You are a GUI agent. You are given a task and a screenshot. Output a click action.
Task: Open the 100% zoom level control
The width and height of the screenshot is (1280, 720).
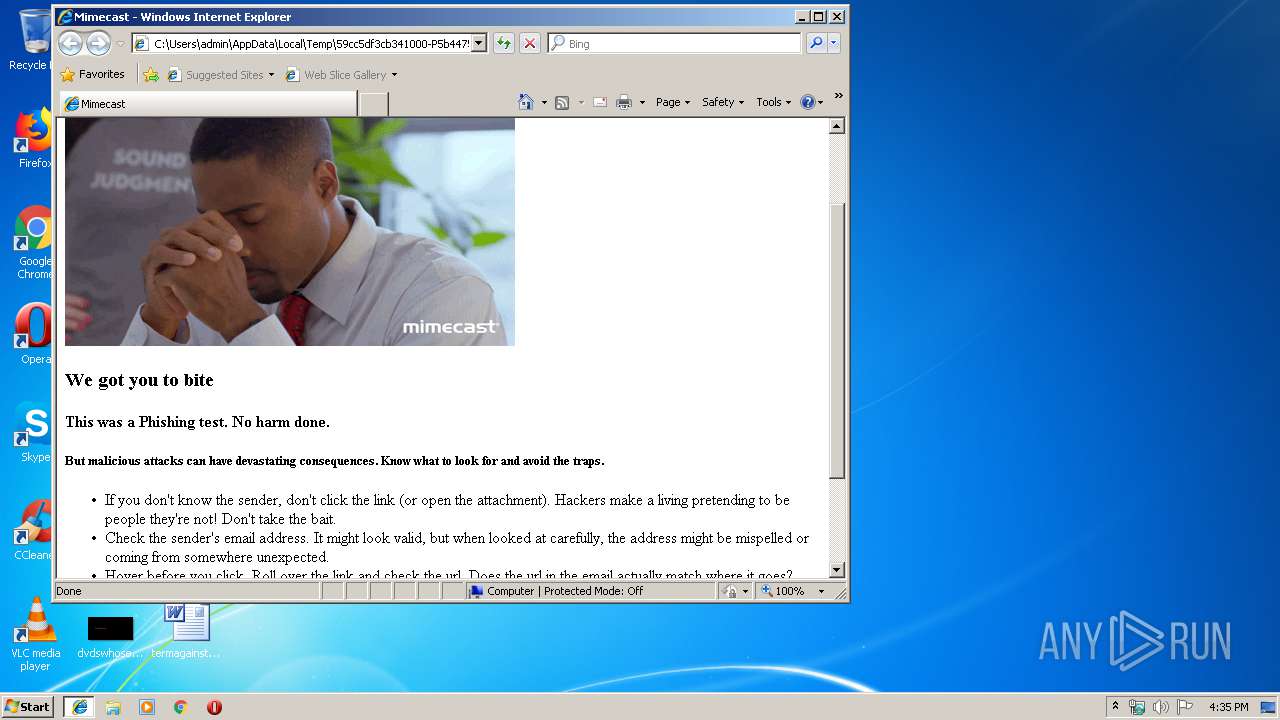click(x=793, y=591)
